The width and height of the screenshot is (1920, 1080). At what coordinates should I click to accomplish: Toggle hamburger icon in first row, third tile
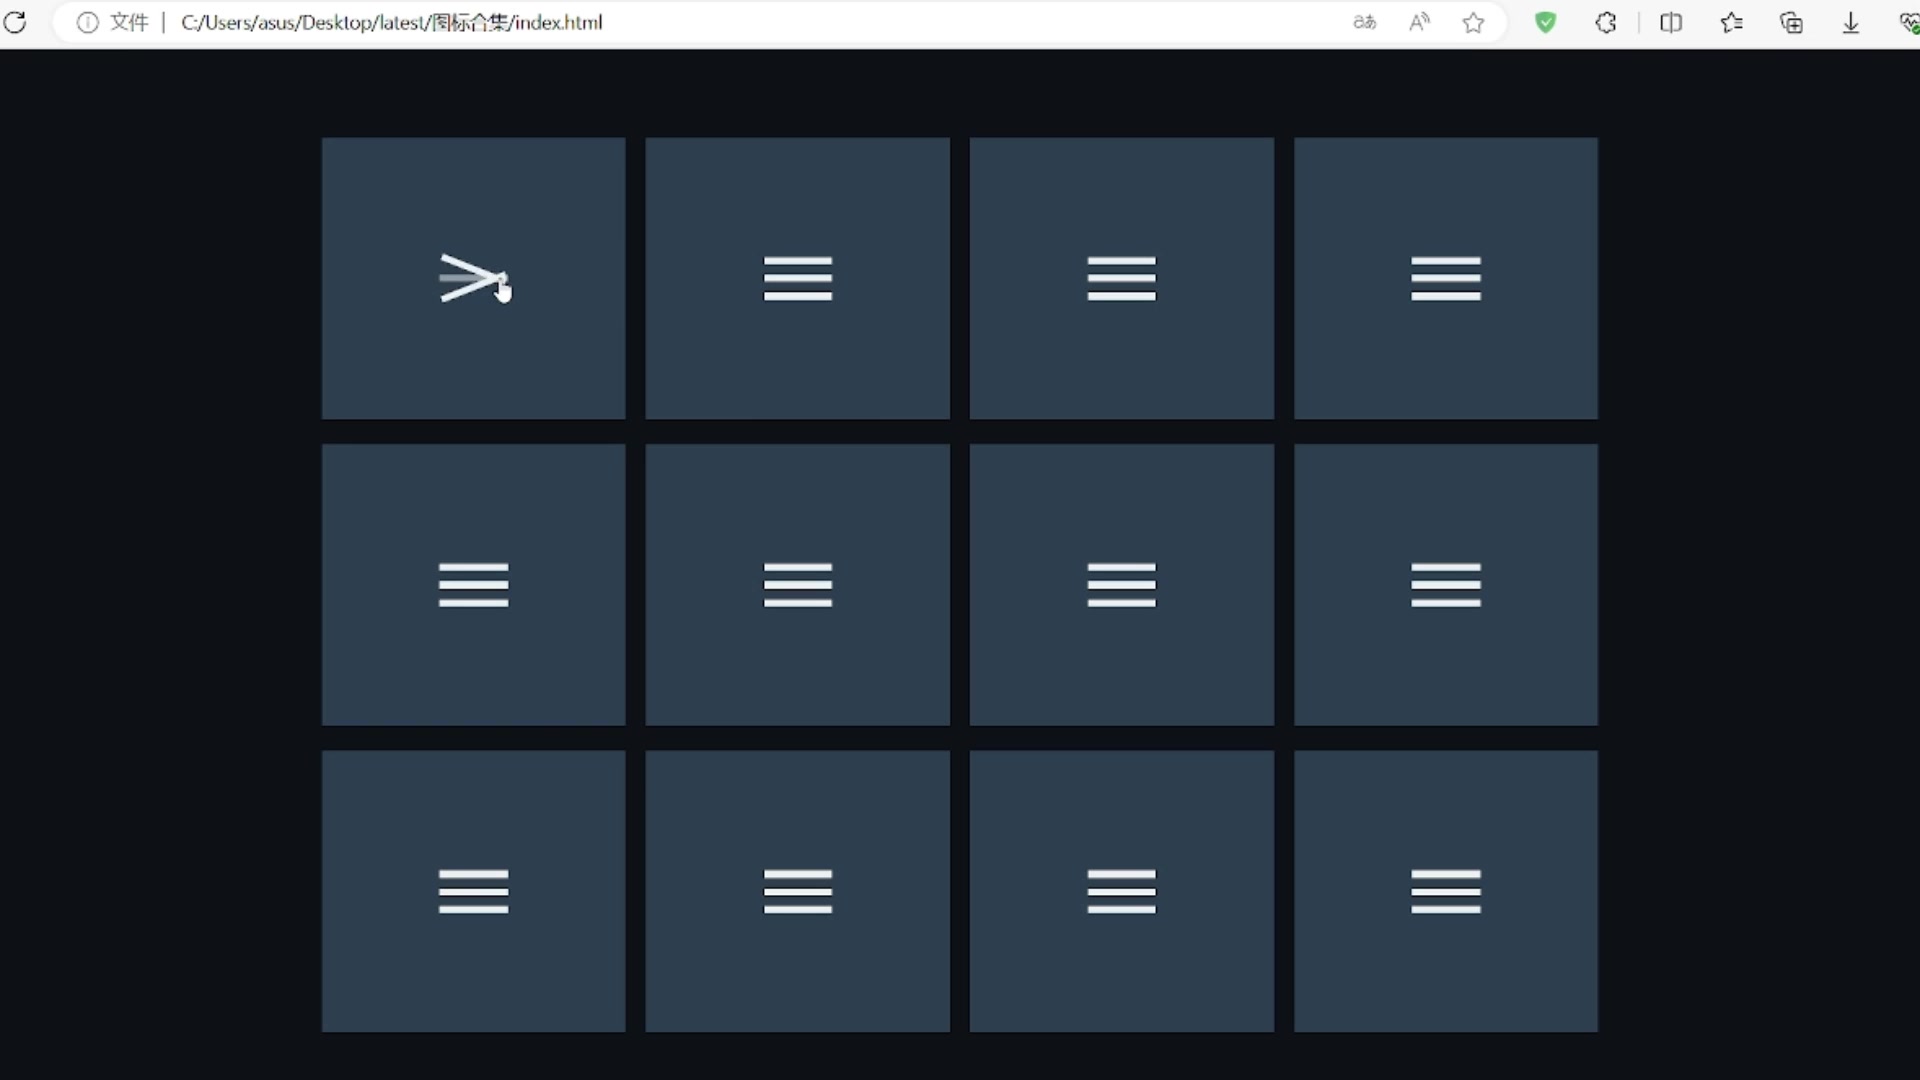coord(1121,278)
